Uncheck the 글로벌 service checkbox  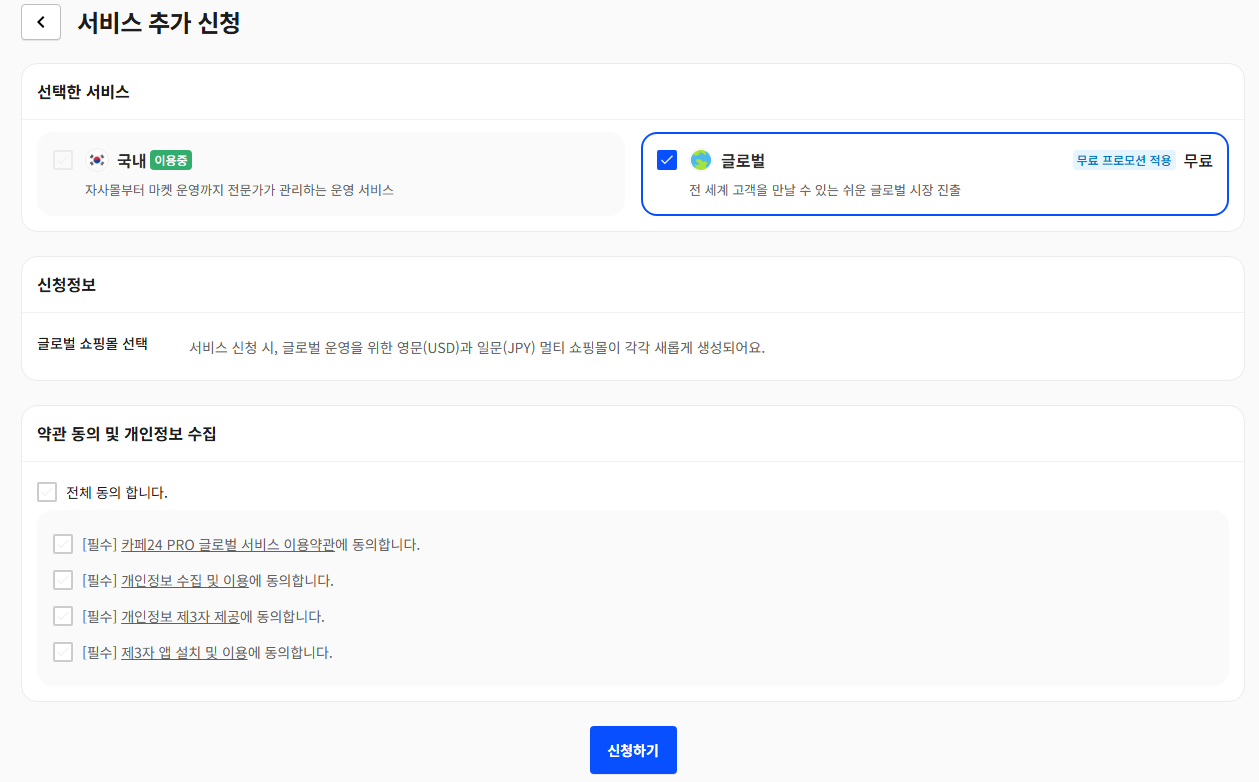pyautogui.click(x=667, y=160)
